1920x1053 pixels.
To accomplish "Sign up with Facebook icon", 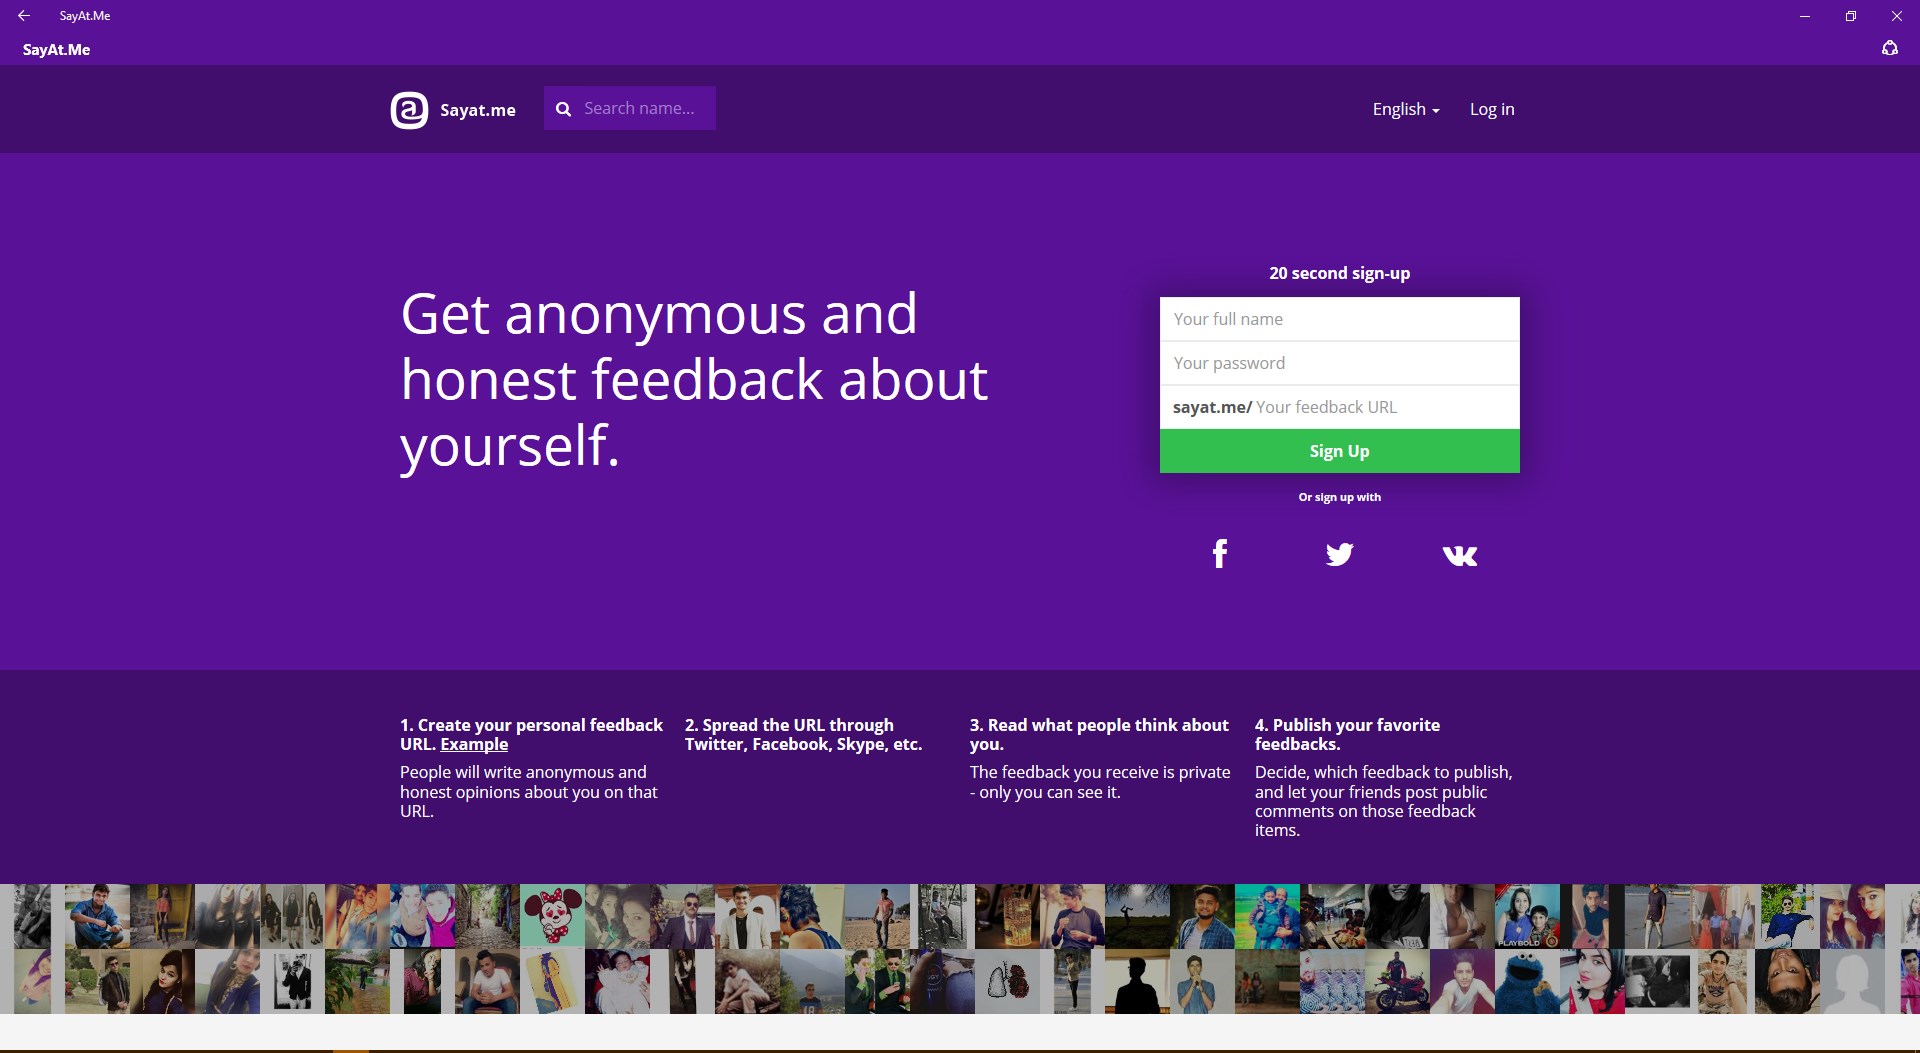I will coord(1220,554).
